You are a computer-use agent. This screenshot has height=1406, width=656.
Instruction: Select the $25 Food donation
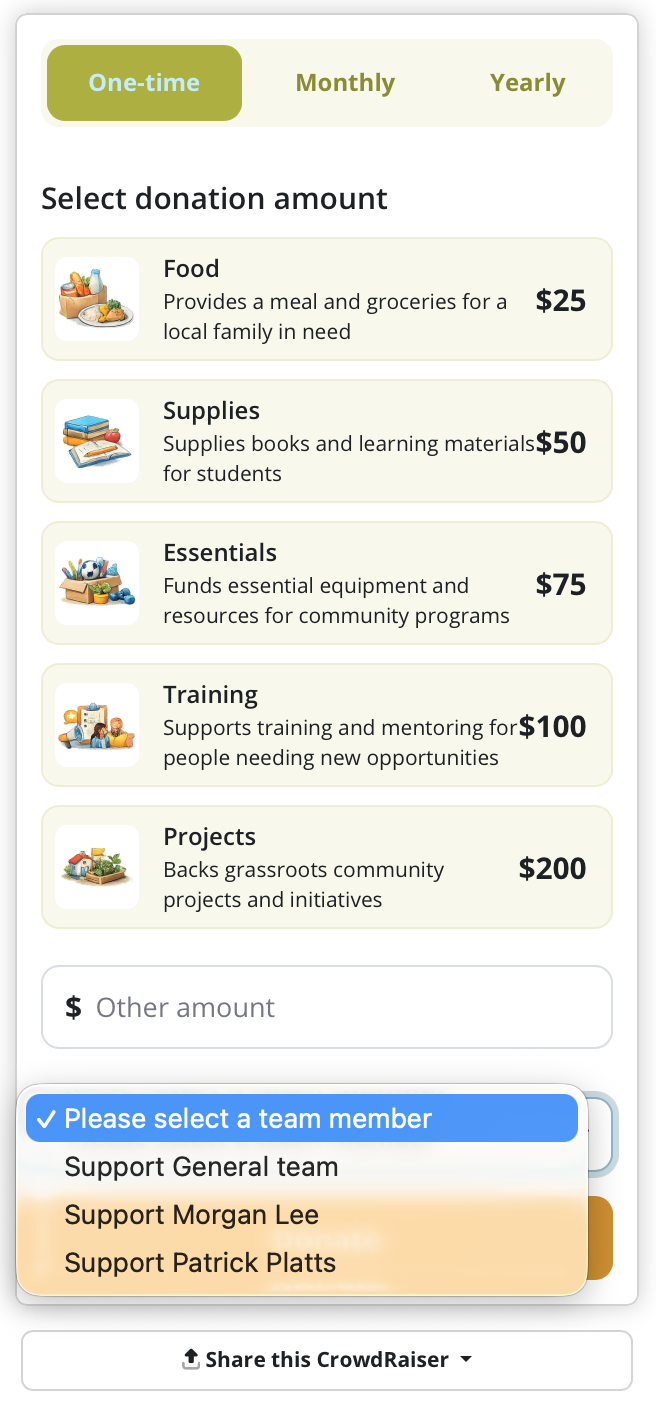click(x=327, y=299)
